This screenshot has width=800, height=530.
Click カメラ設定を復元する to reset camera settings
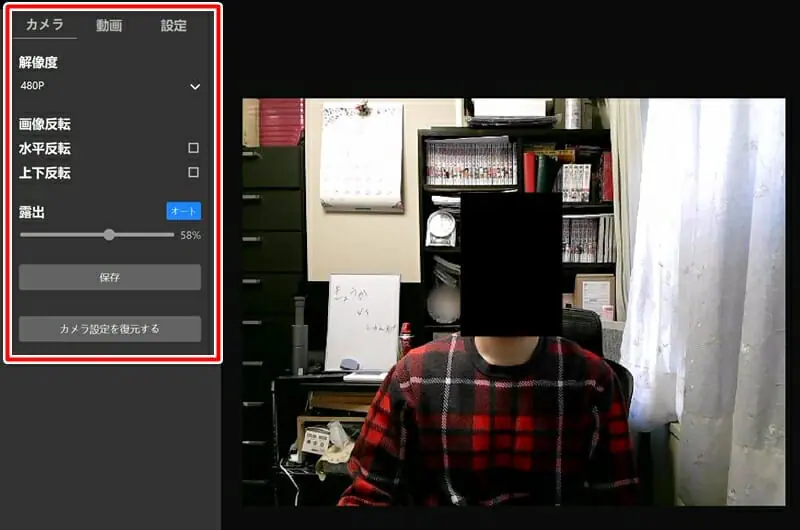coord(110,329)
